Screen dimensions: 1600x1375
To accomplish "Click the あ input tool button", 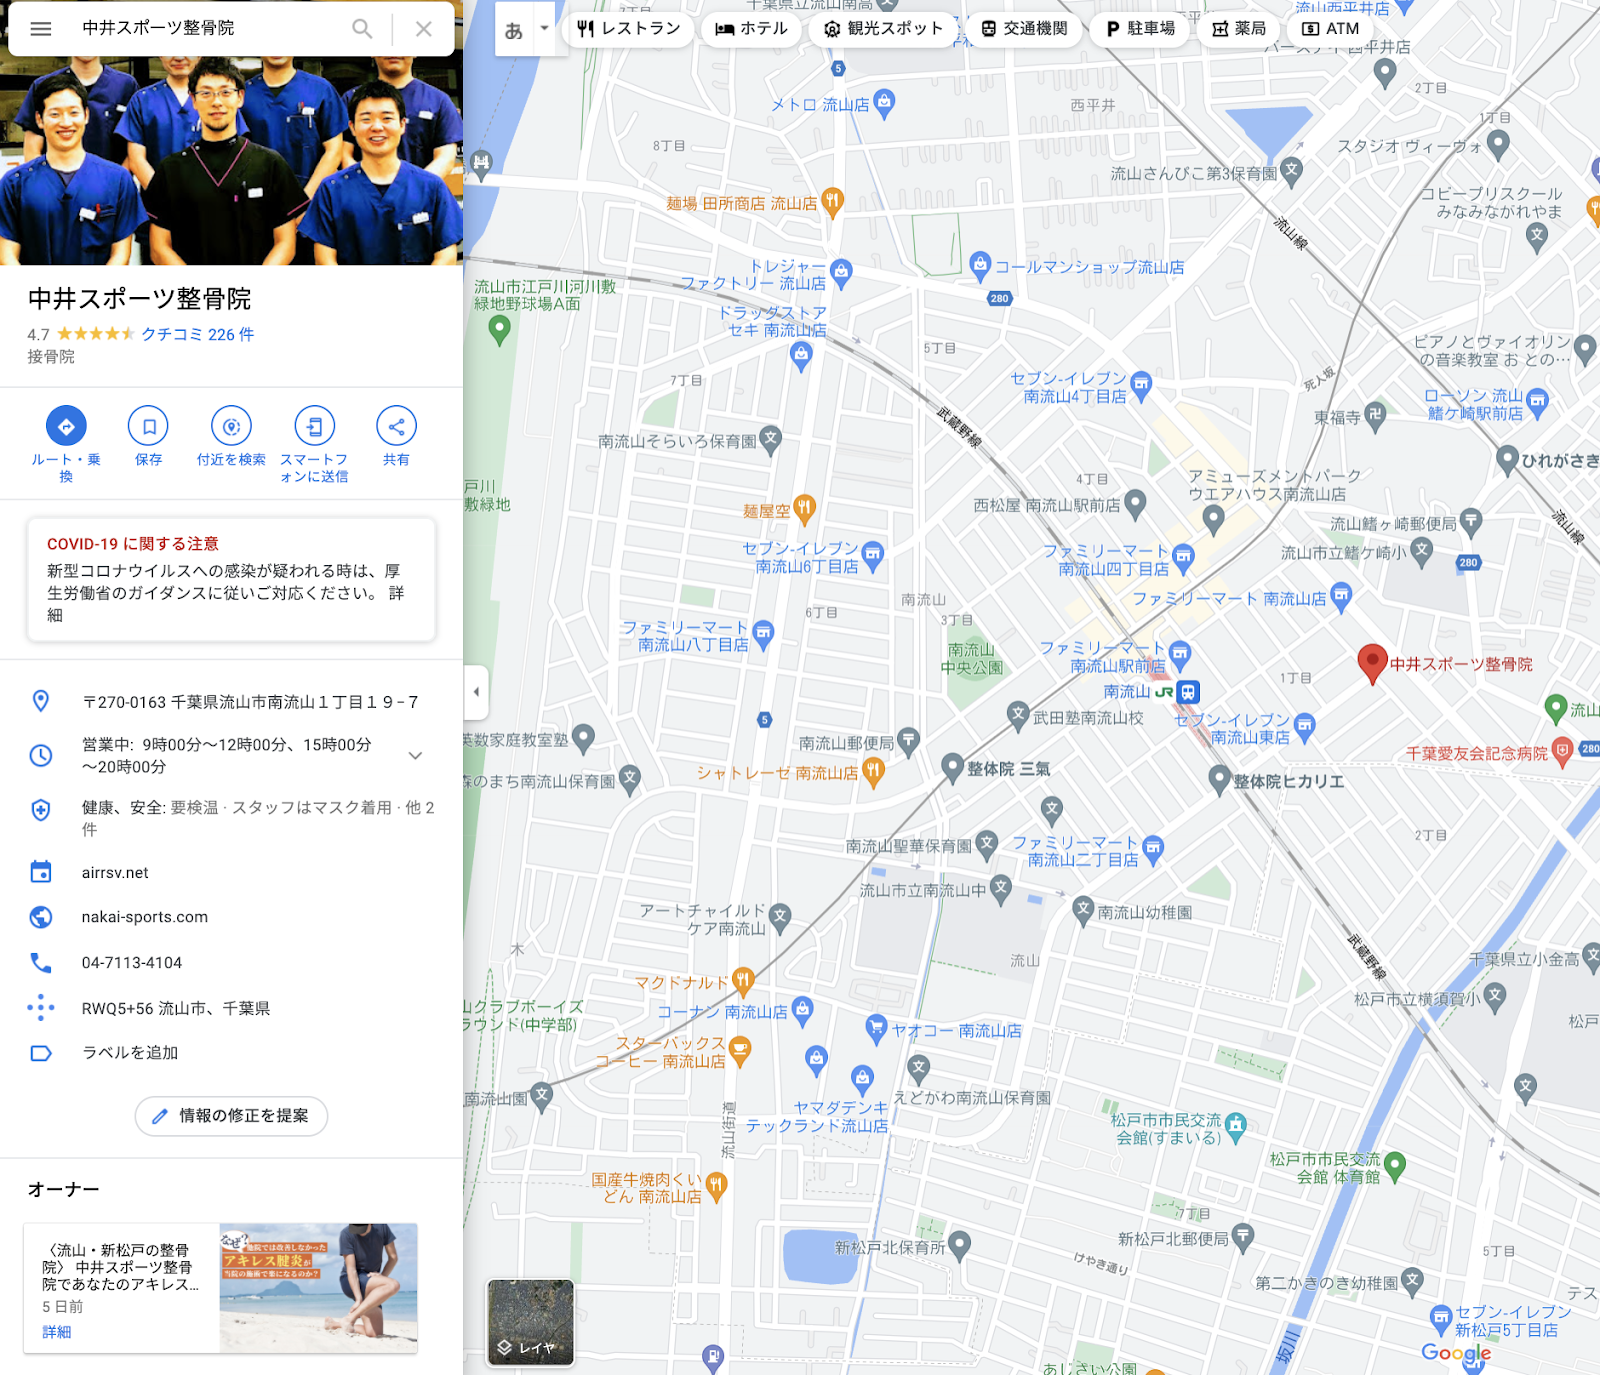I will tap(514, 30).
